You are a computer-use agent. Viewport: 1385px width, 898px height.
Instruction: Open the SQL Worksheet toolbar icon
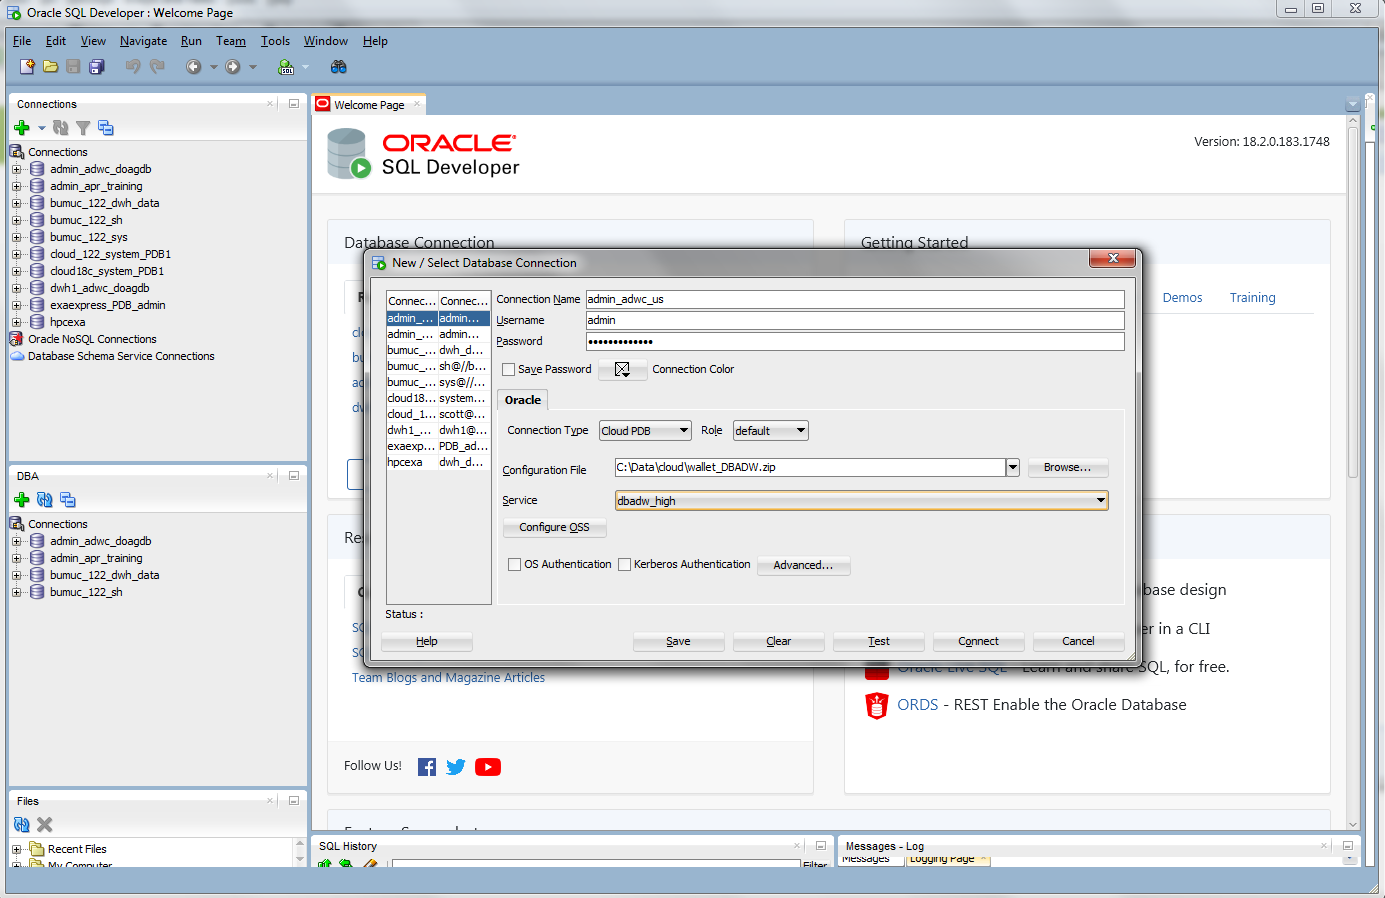coord(286,67)
